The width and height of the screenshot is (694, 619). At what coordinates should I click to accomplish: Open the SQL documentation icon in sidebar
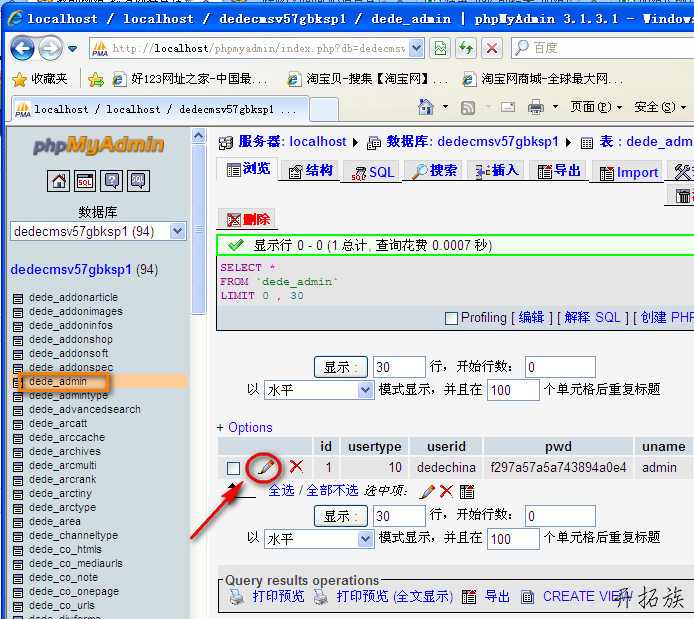[139, 181]
